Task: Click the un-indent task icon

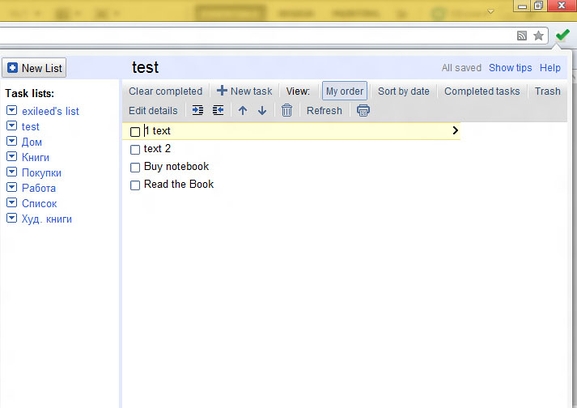Action: click(218, 110)
